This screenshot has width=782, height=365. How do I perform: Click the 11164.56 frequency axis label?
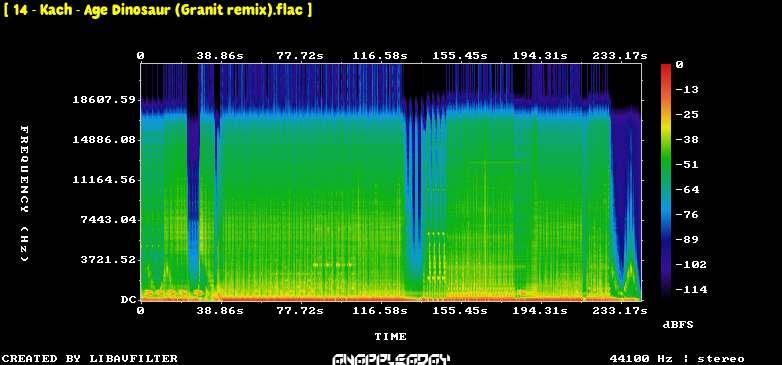coord(104,180)
